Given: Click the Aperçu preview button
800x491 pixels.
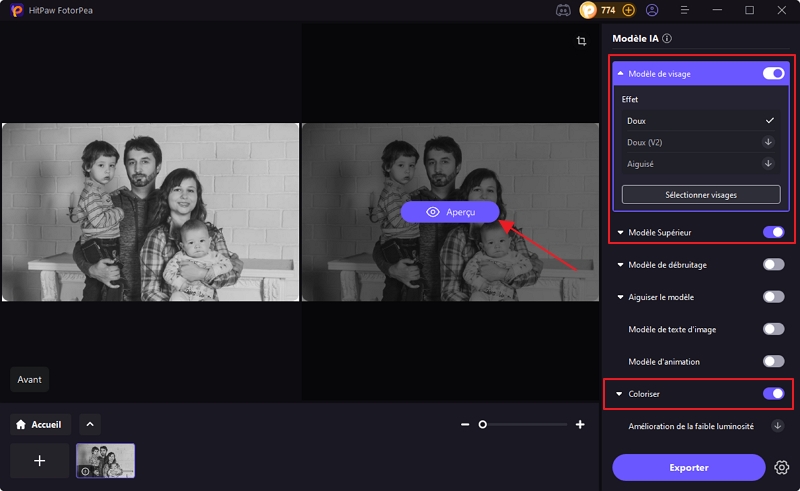Looking at the screenshot, I should 449,212.
